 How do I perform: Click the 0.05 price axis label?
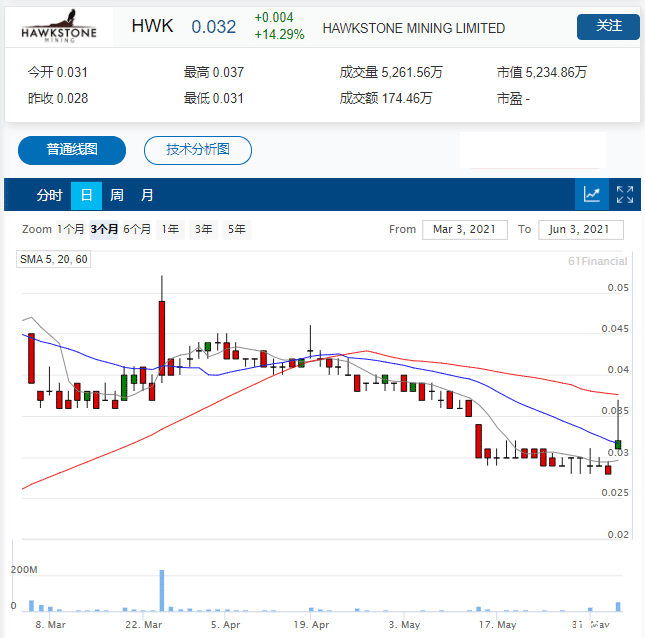618,288
